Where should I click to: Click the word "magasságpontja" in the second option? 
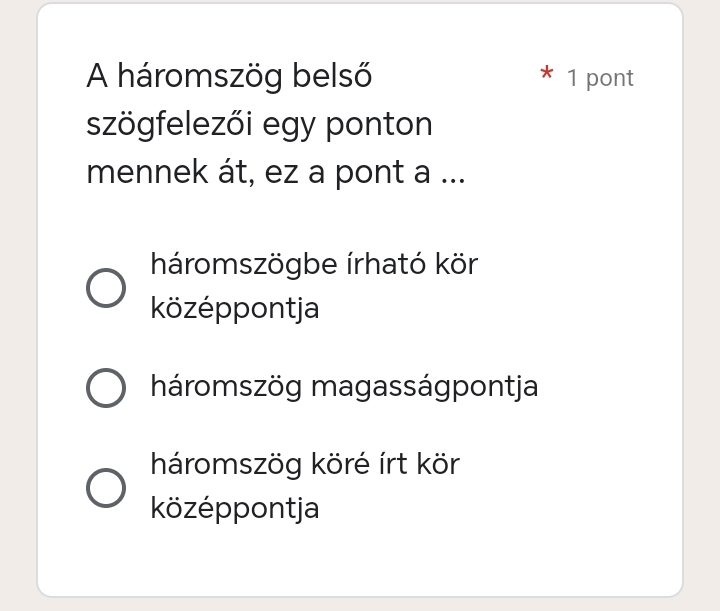(x=425, y=387)
